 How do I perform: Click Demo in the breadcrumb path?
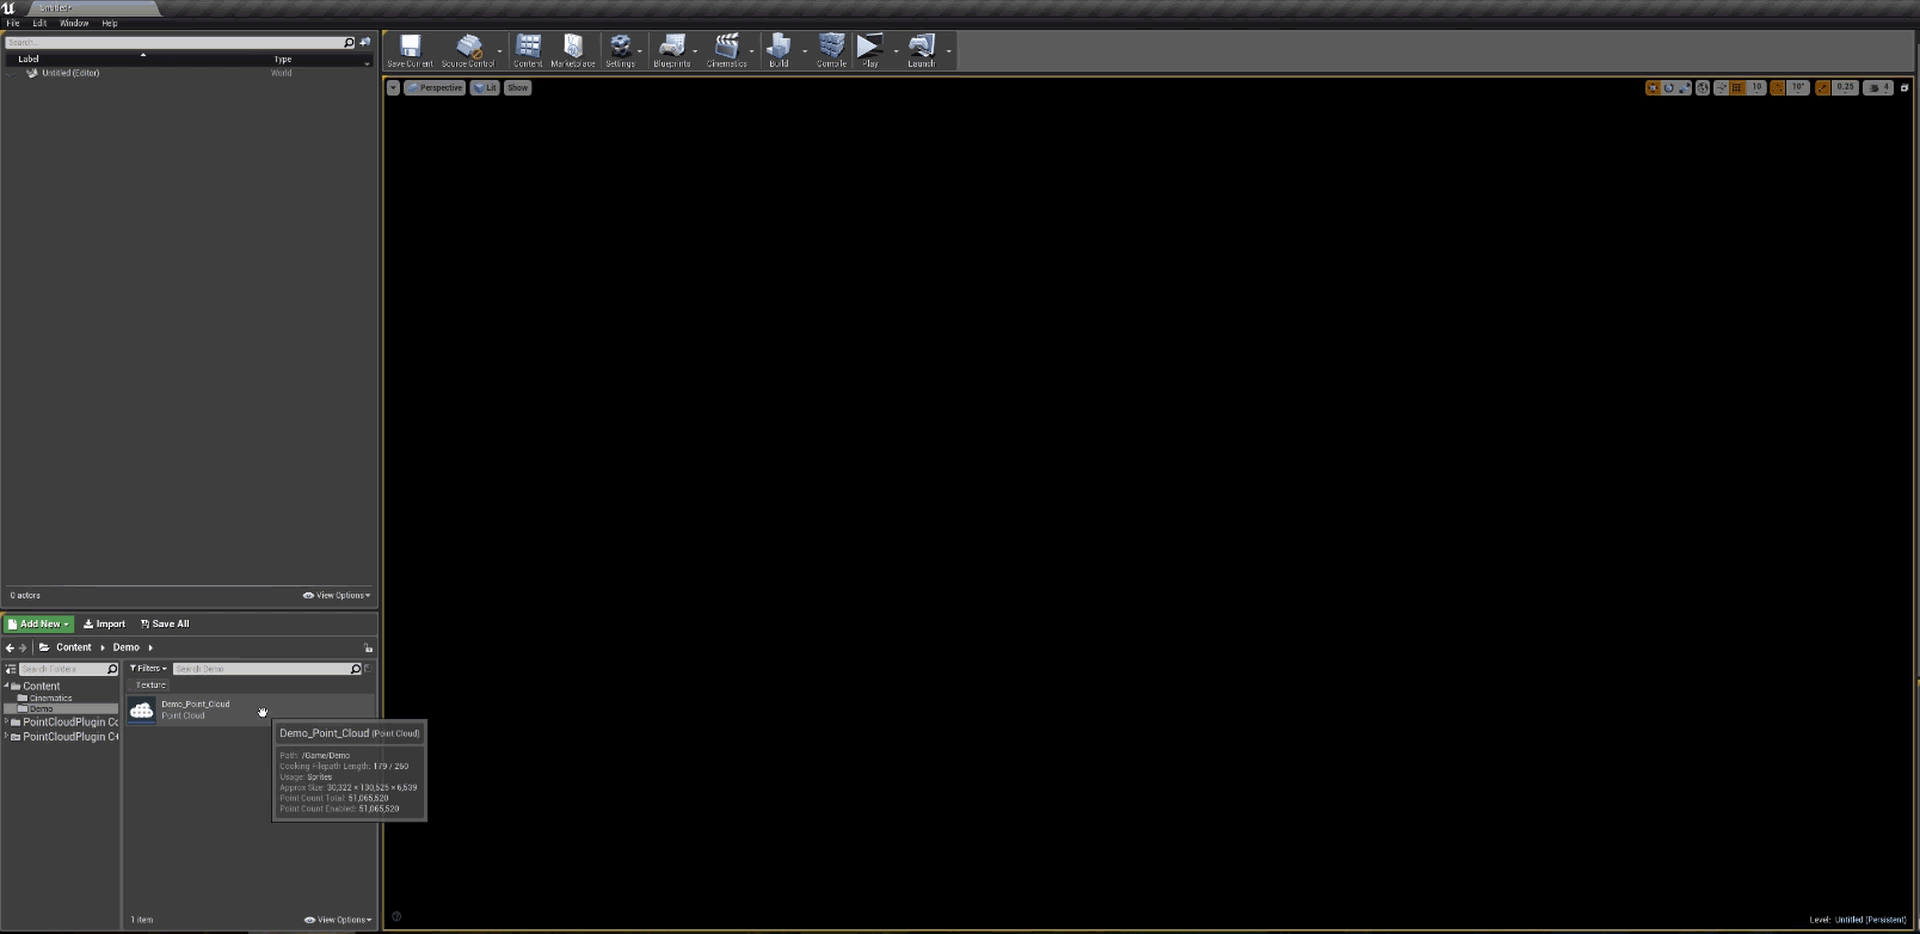pyautogui.click(x=126, y=648)
